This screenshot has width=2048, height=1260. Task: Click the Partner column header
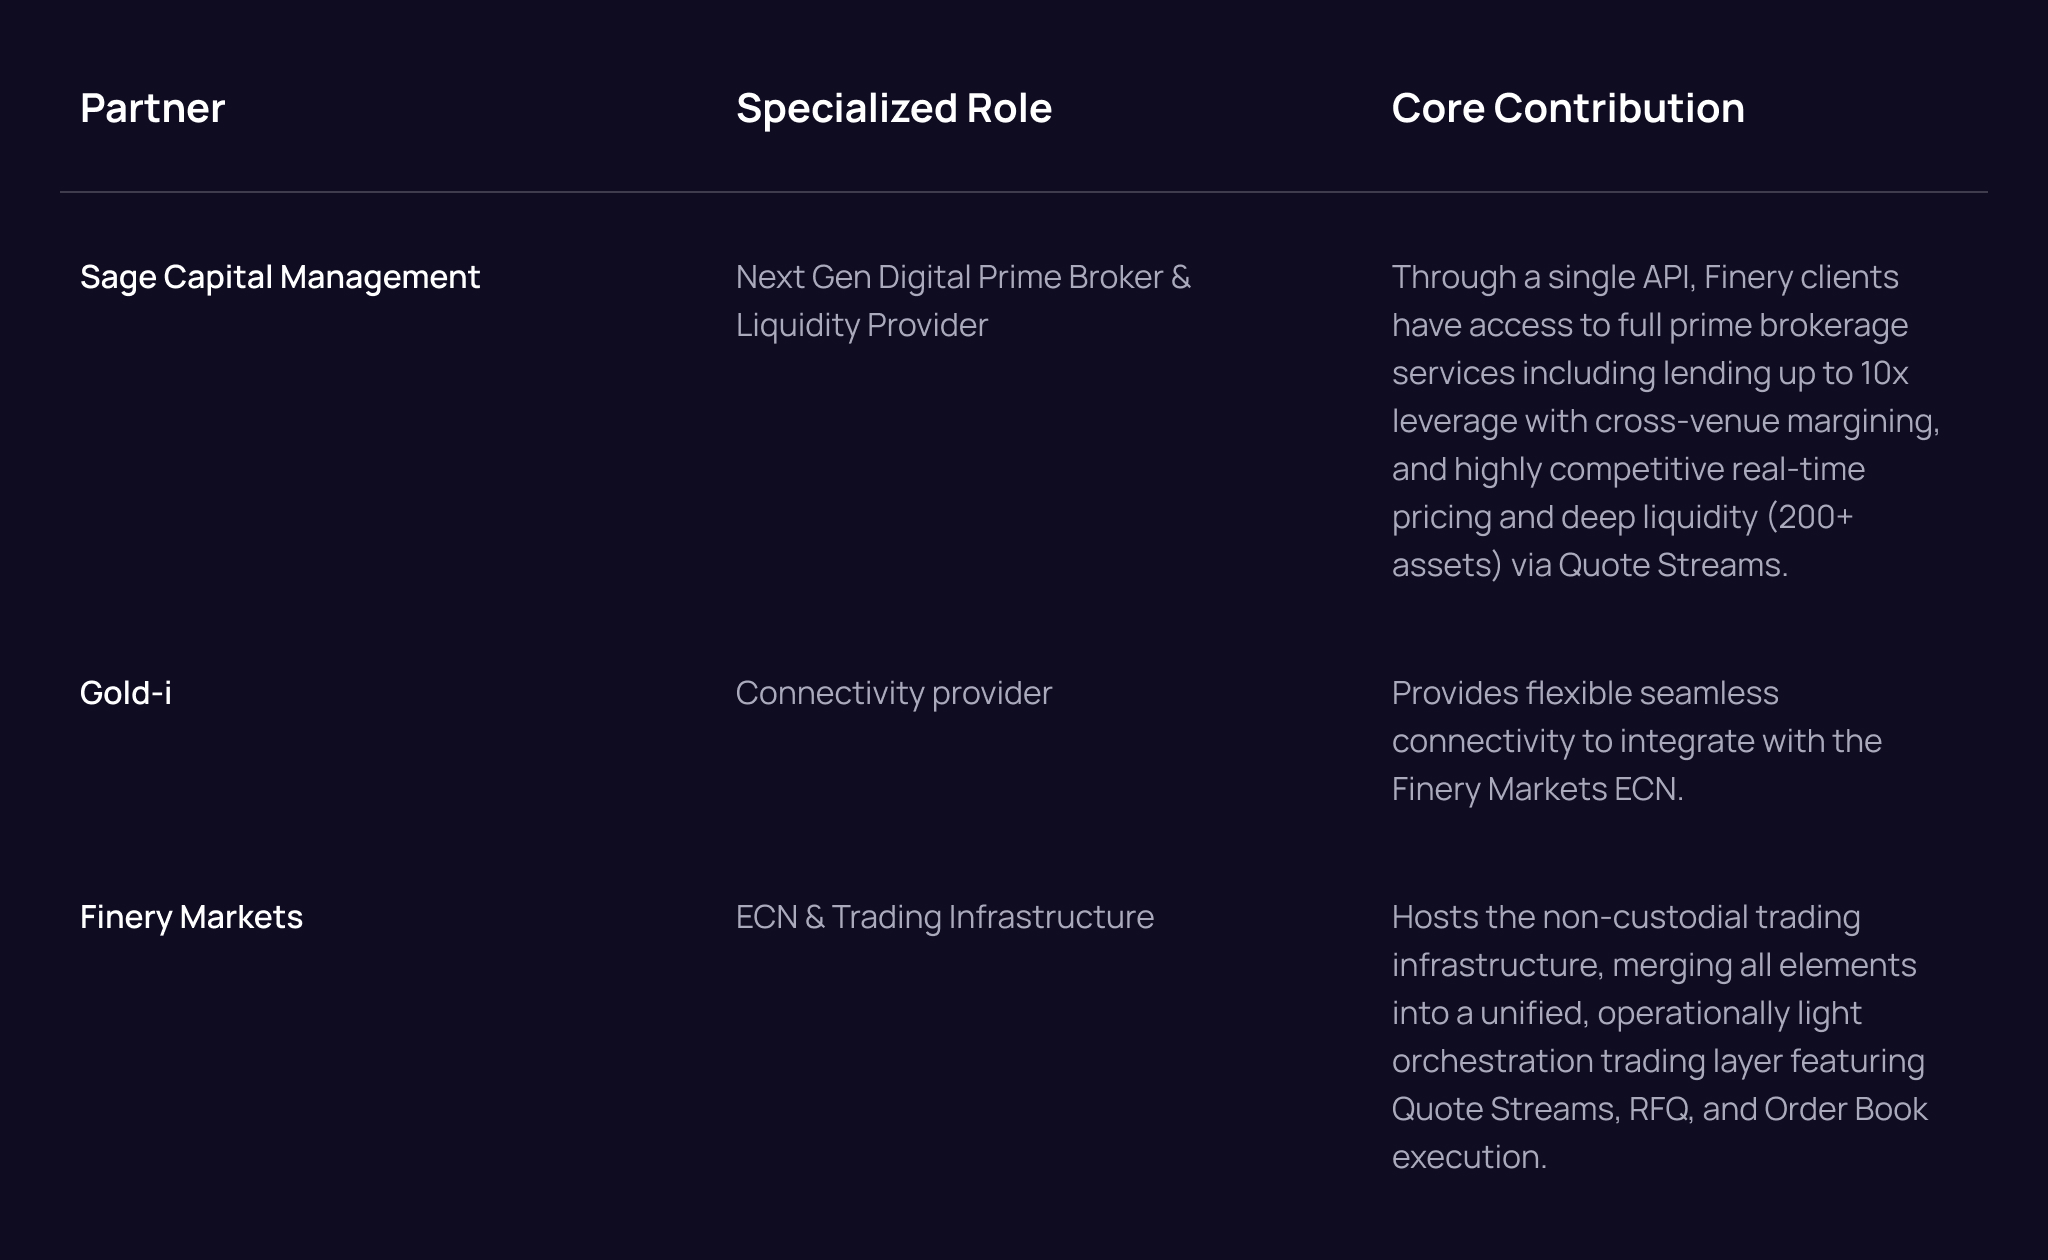[x=152, y=108]
